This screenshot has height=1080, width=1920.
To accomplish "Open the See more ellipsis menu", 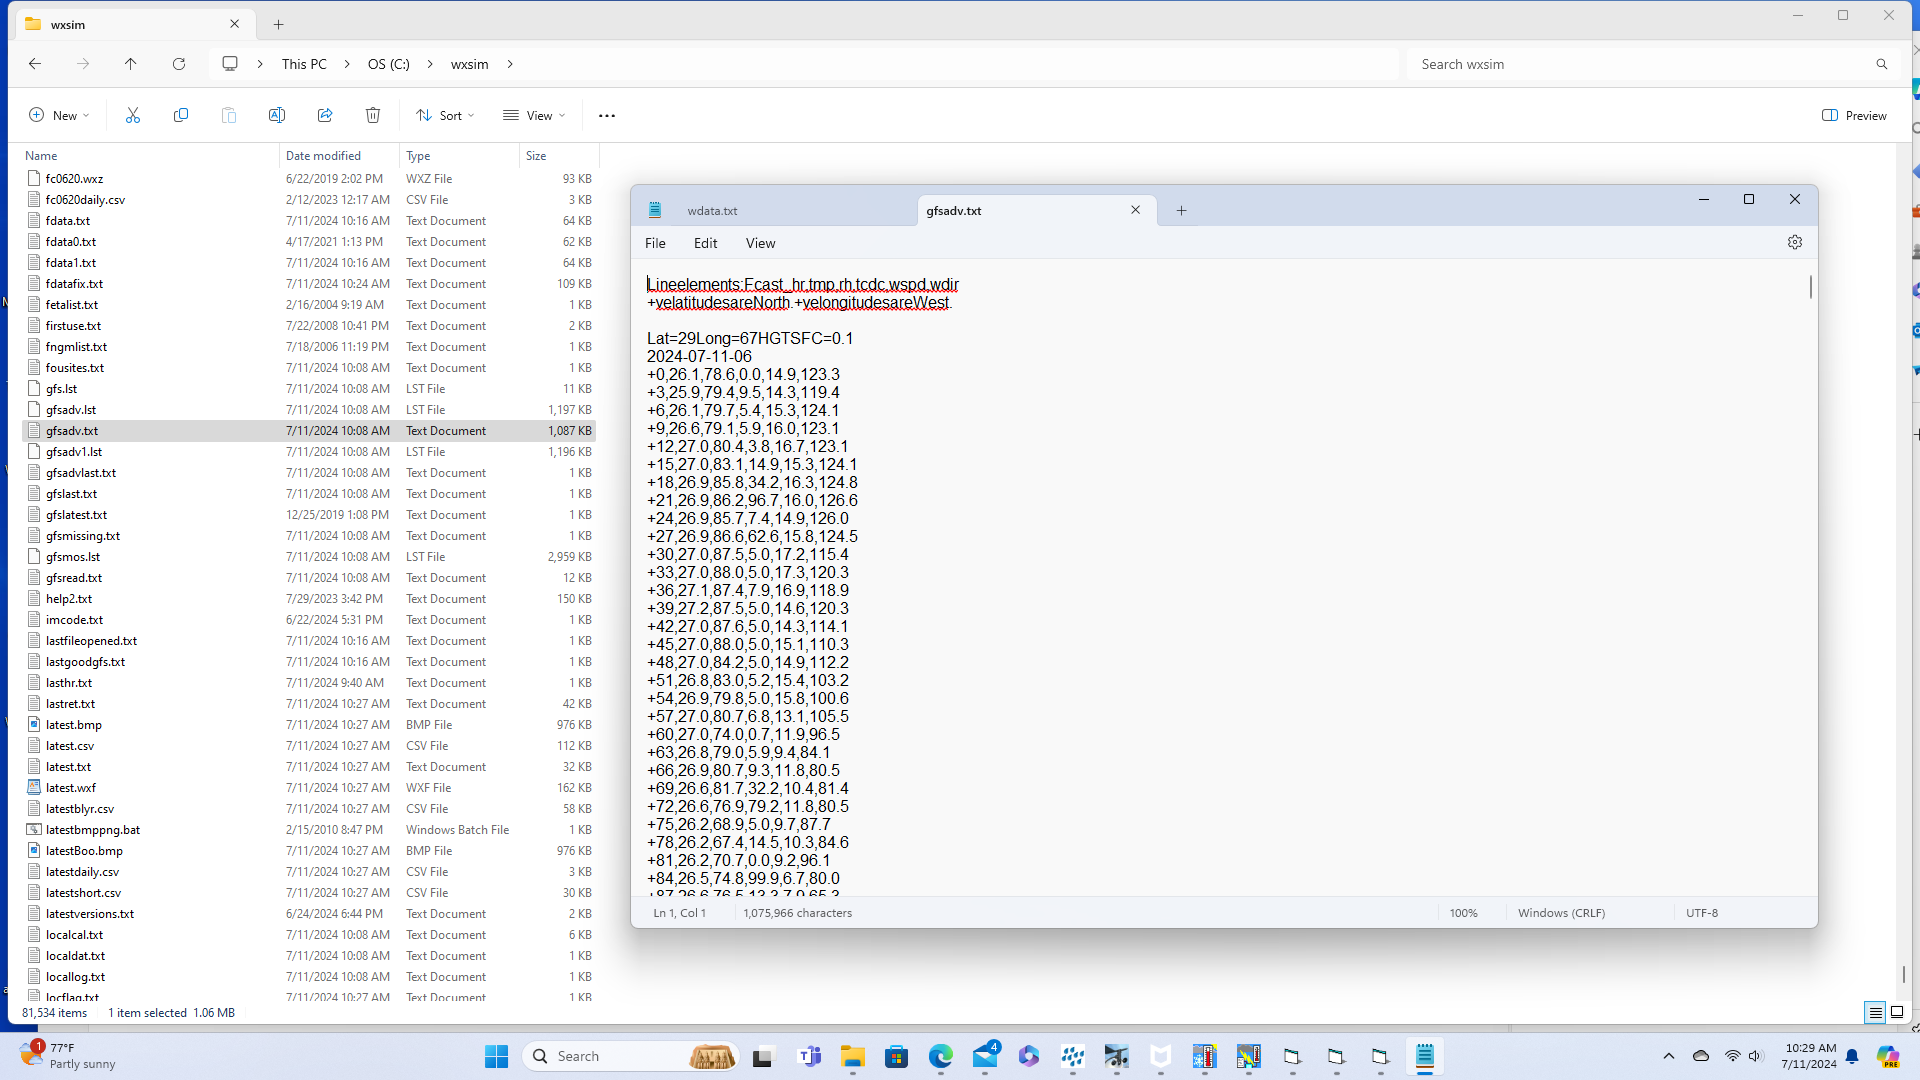I will click(x=607, y=115).
